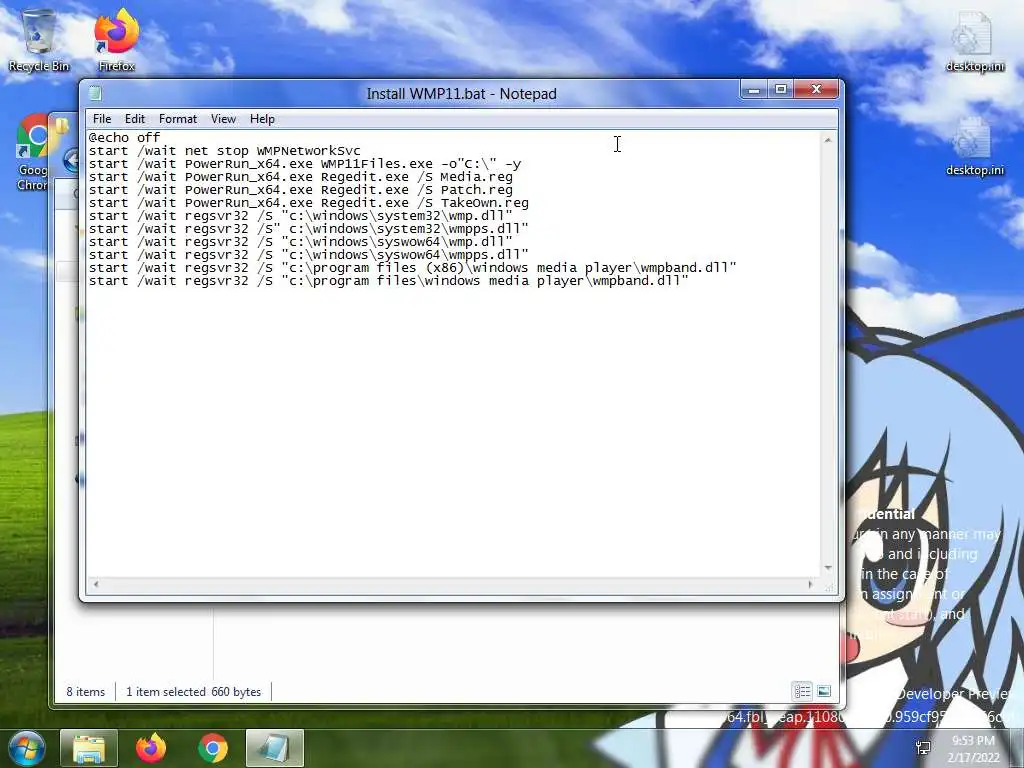
Task: Open Windows Explorer from the taskbar
Action: tap(89, 748)
